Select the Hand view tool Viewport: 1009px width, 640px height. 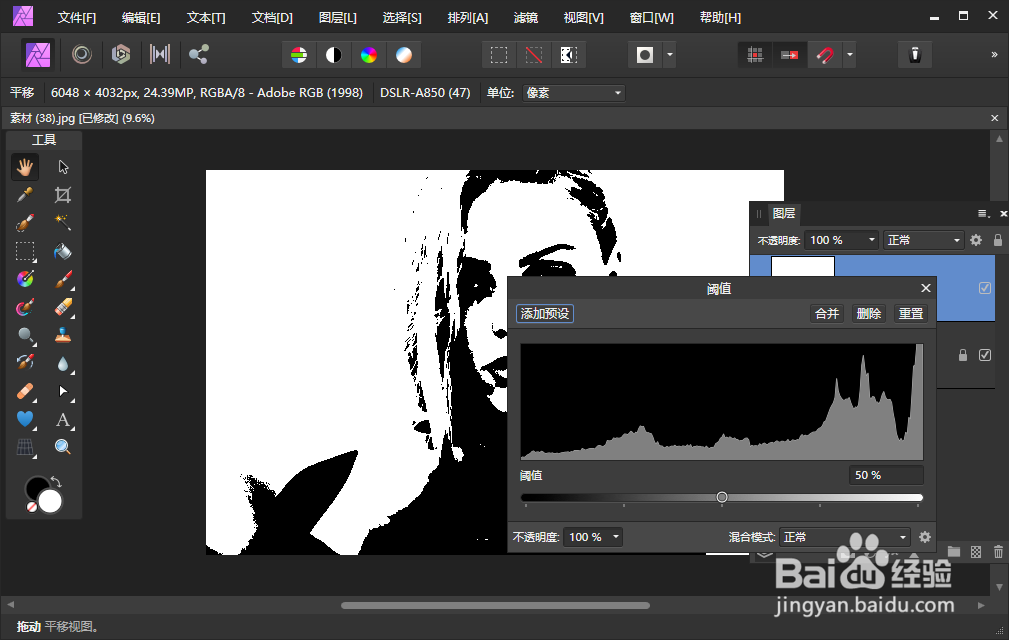click(x=25, y=167)
